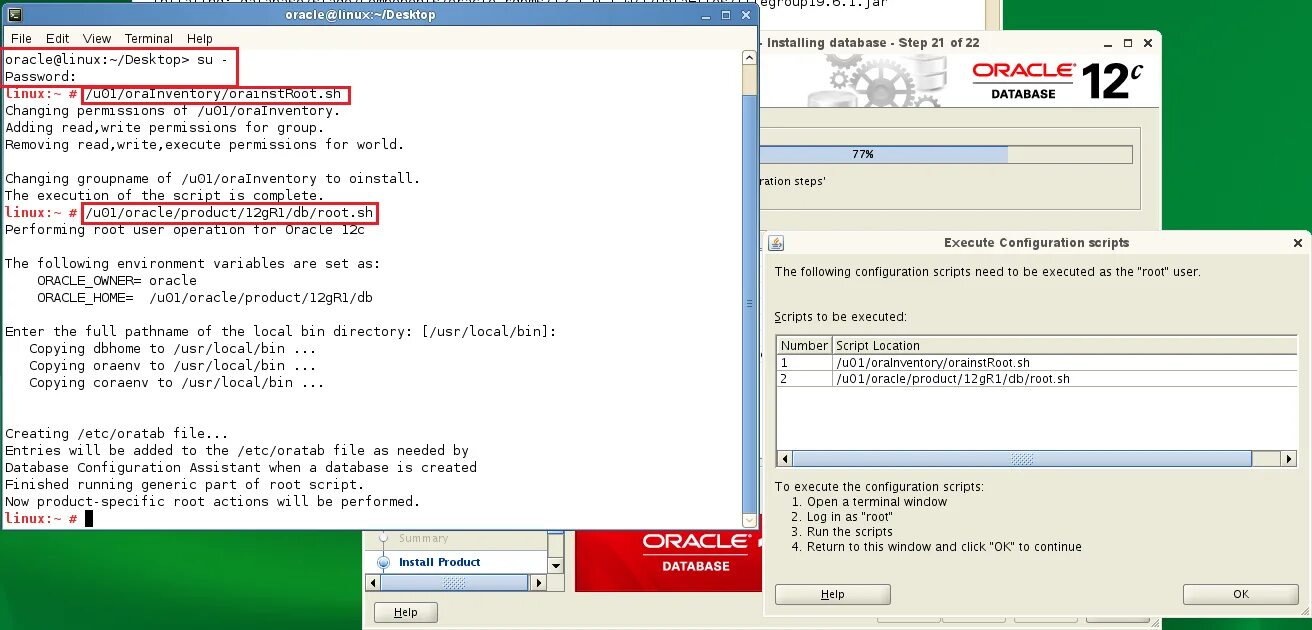Select the /u01/oraInventory/orainstRoot.sh script row
Image resolution: width=1312 pixels, height=630 pixels.
tap(1037, 363)
